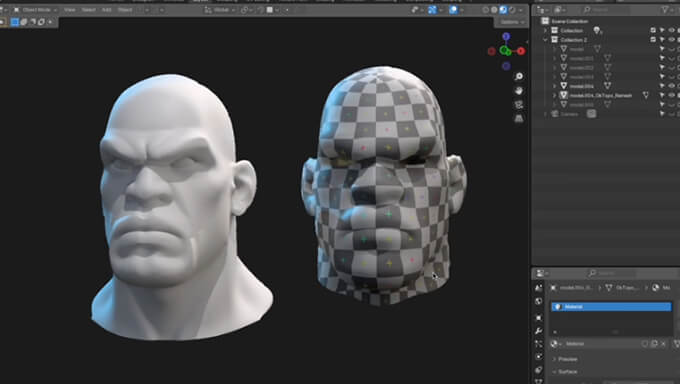Hide model.004_QkTopo_Remesh with its eye icon

coord(671,95)
